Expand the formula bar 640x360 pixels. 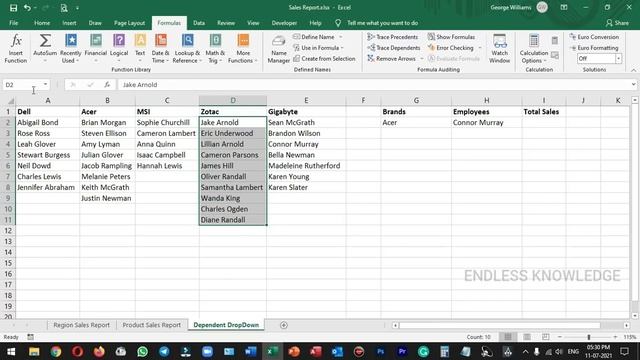[633, 84]
